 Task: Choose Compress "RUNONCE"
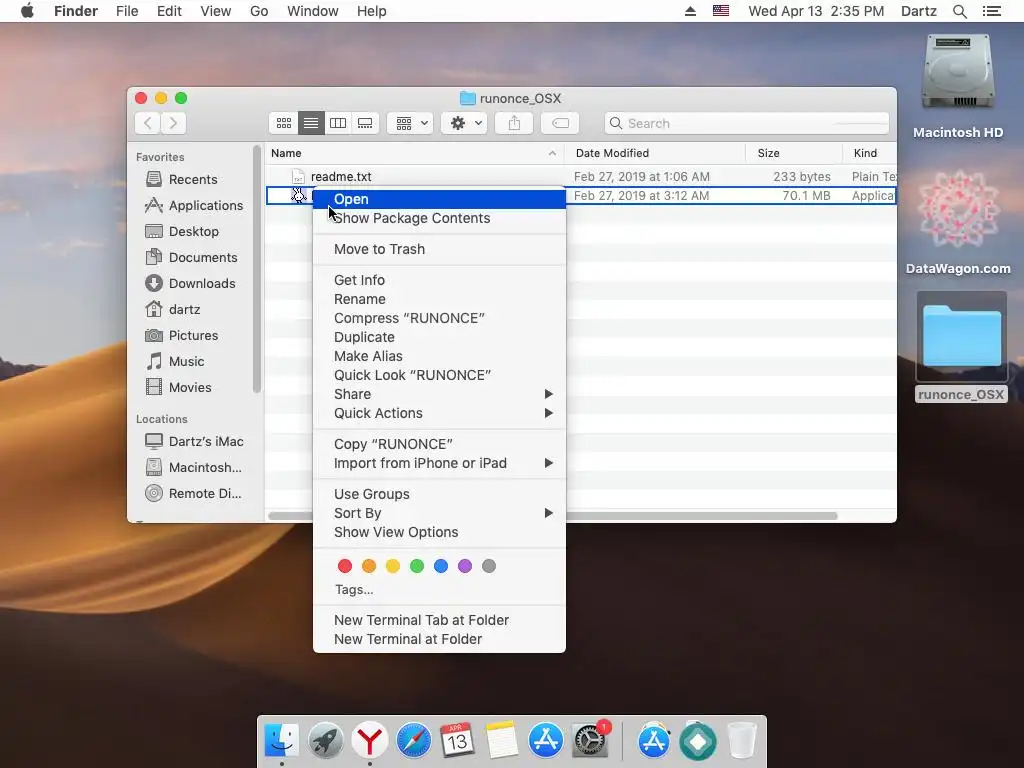440,318
